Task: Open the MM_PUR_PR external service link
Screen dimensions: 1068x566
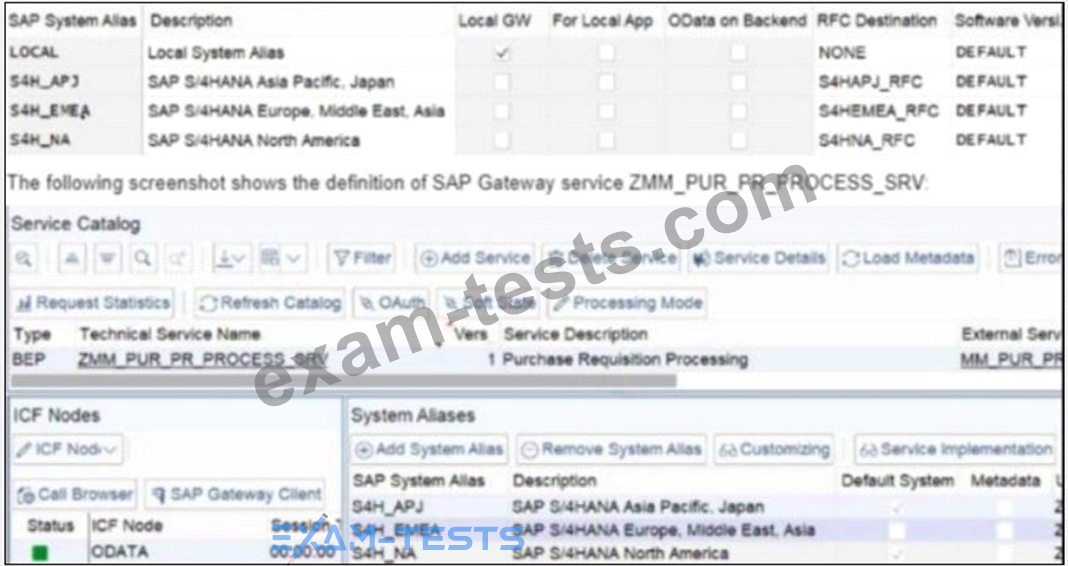Action: 1011,360
